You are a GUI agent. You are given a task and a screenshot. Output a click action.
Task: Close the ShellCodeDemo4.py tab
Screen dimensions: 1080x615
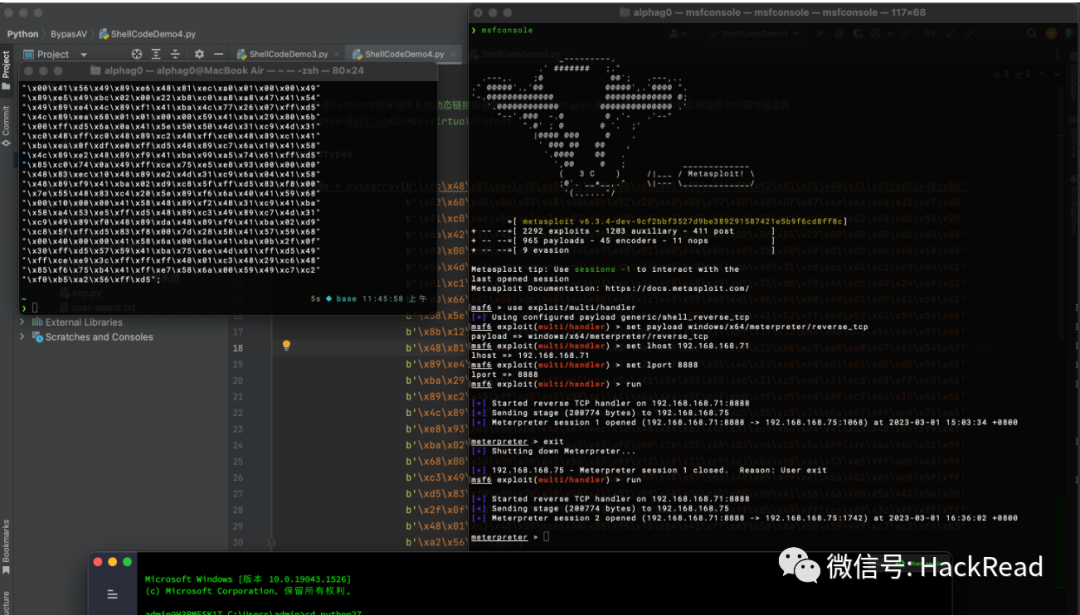(x=453, y=54)
